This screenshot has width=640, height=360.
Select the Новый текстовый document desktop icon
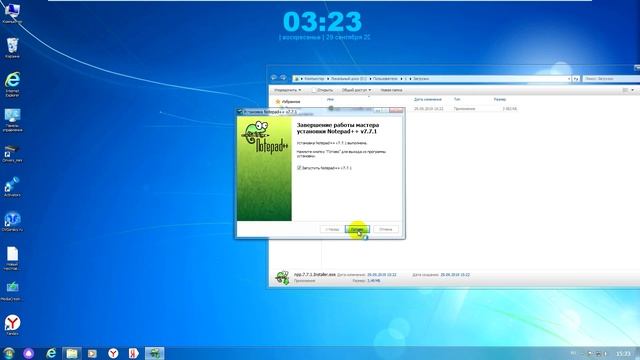12,258
